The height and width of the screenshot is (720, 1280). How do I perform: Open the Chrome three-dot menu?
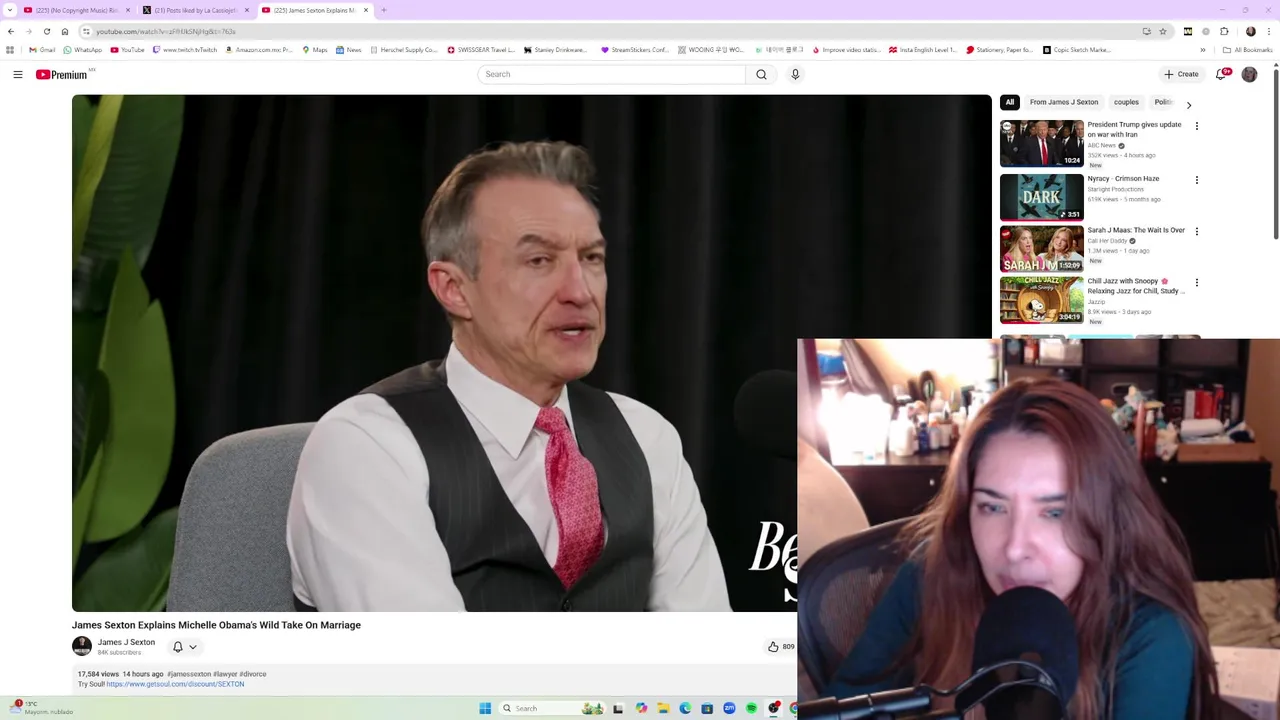1270,31
